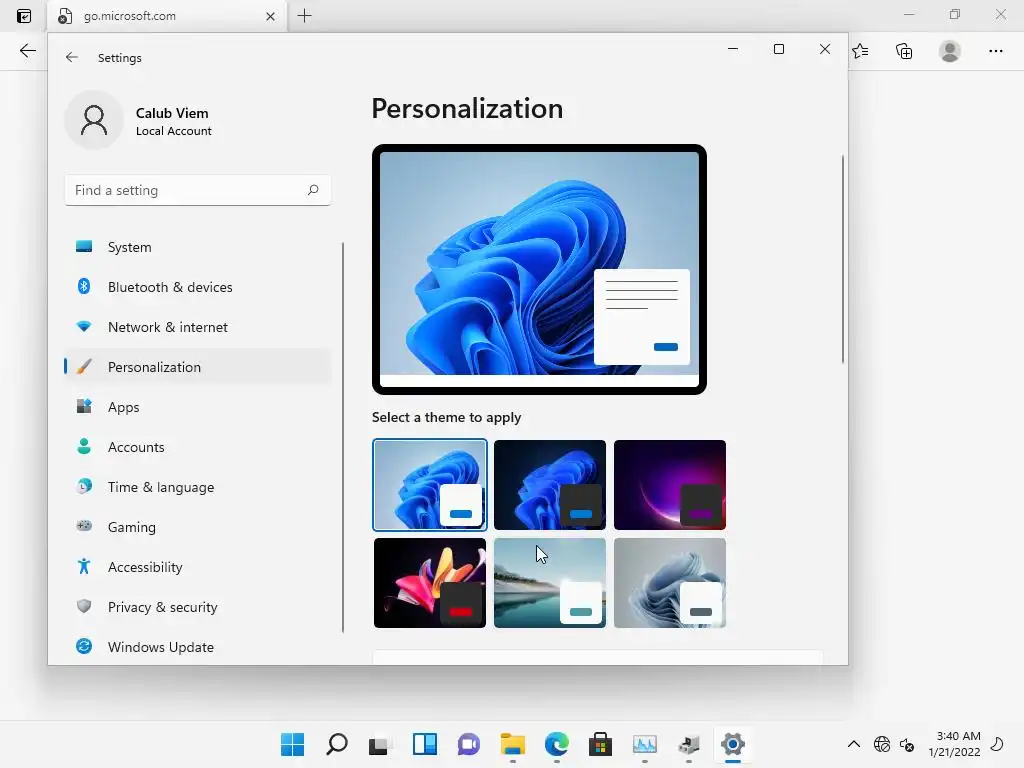Open Network & internet settings
The width and height of the screenshot is (1024, 768).
coord(197,327)
